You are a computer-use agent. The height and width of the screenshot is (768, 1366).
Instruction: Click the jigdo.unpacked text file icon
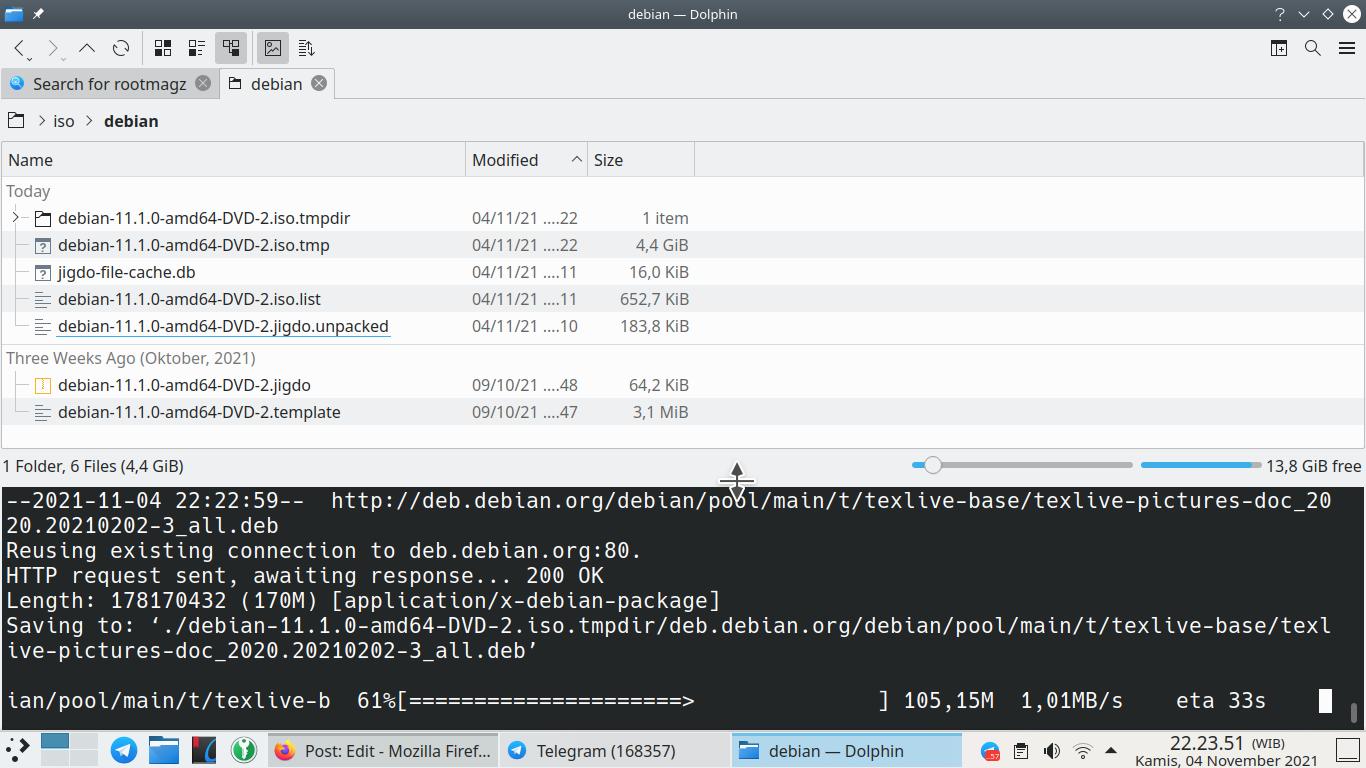(x=42, y=326)
